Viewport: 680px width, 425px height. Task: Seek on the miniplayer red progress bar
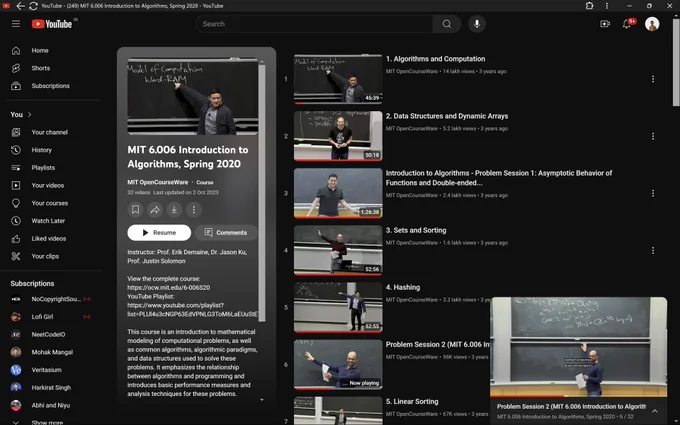tap(579, 396)
